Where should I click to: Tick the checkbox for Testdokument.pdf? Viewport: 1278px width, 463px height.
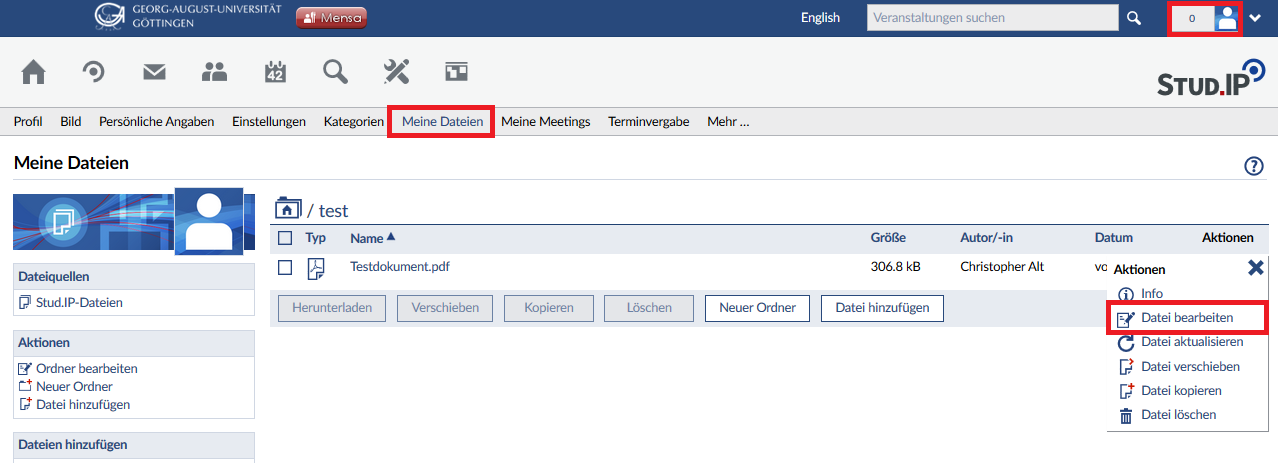click(285, 267)
